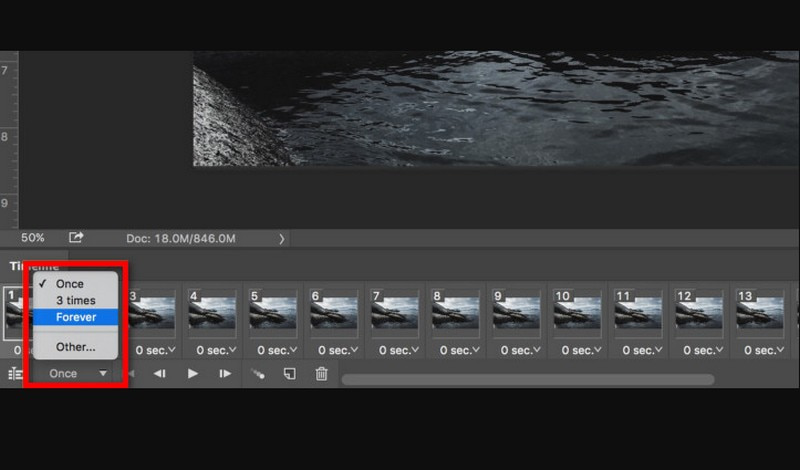Click the timeline horizontal scrollbar
This screenshot has width=800, height=470.
click(x=528, y=379)
